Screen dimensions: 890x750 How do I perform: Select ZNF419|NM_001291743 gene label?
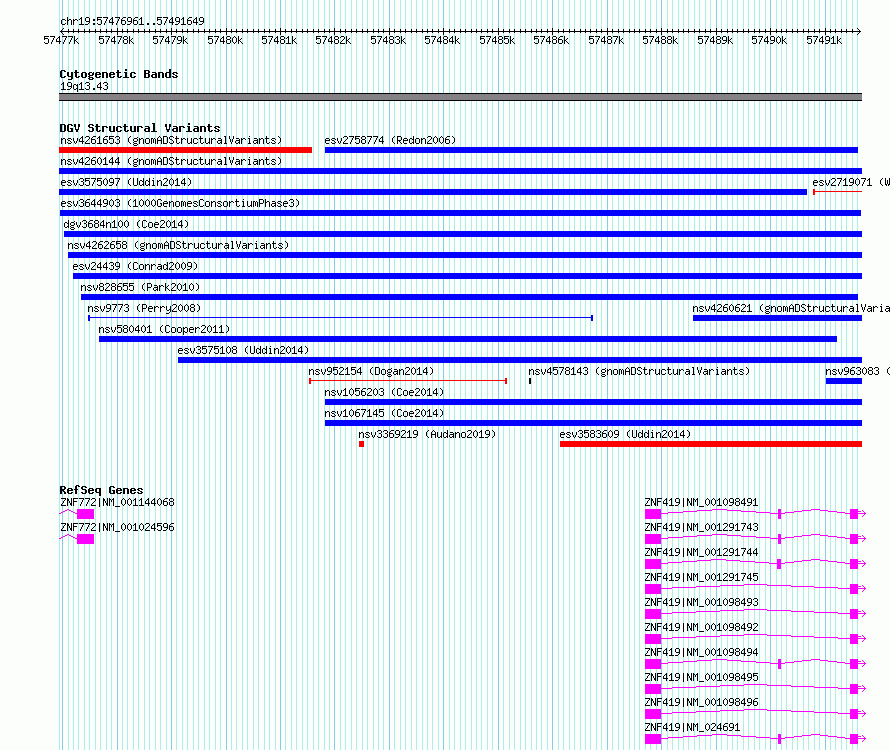tap(702, 527)
